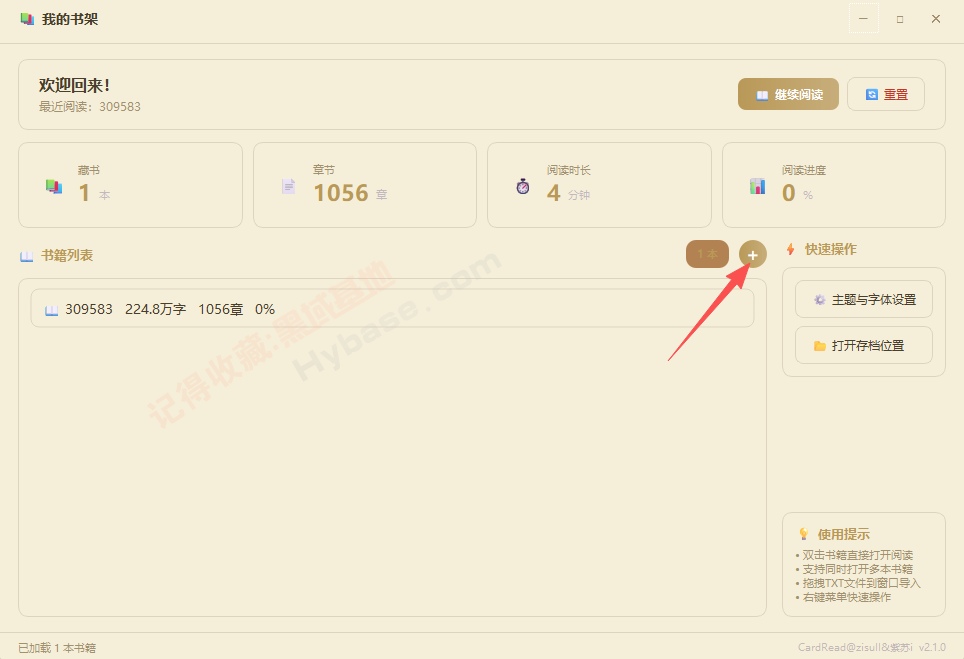Image resolution: width=964 pixels, height=659 pixels.
Task: Click the folder icon in 打开存档位置 button
Action: pos(820,346)
